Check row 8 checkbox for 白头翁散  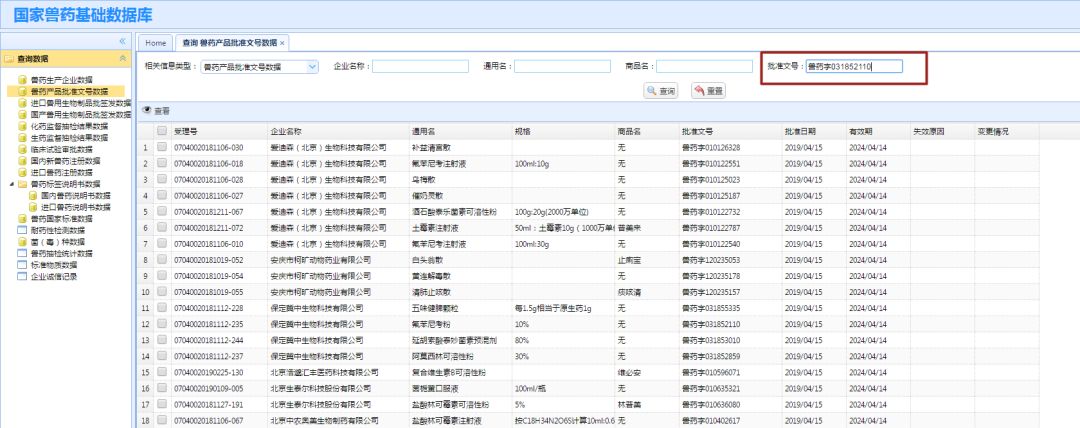click(x=162, y=260)
